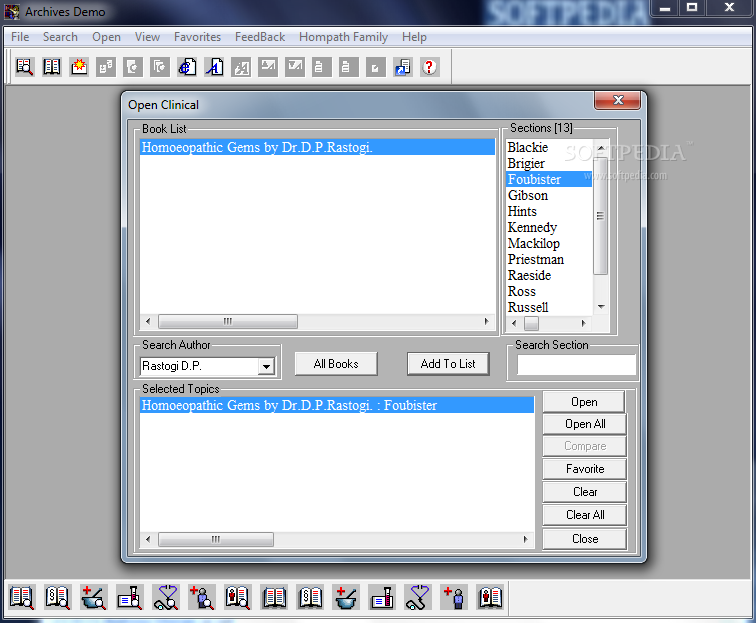Open the File menu
Screen dimensions: 756x623
pos(20,37)
